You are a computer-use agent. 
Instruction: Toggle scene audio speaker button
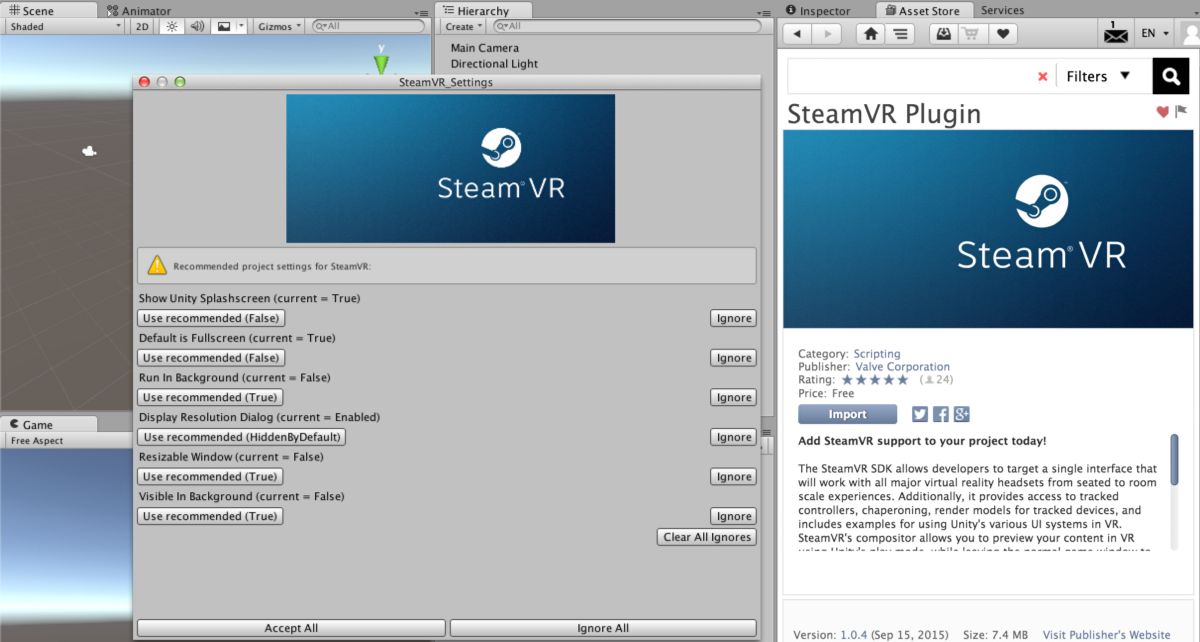[197, 27]
